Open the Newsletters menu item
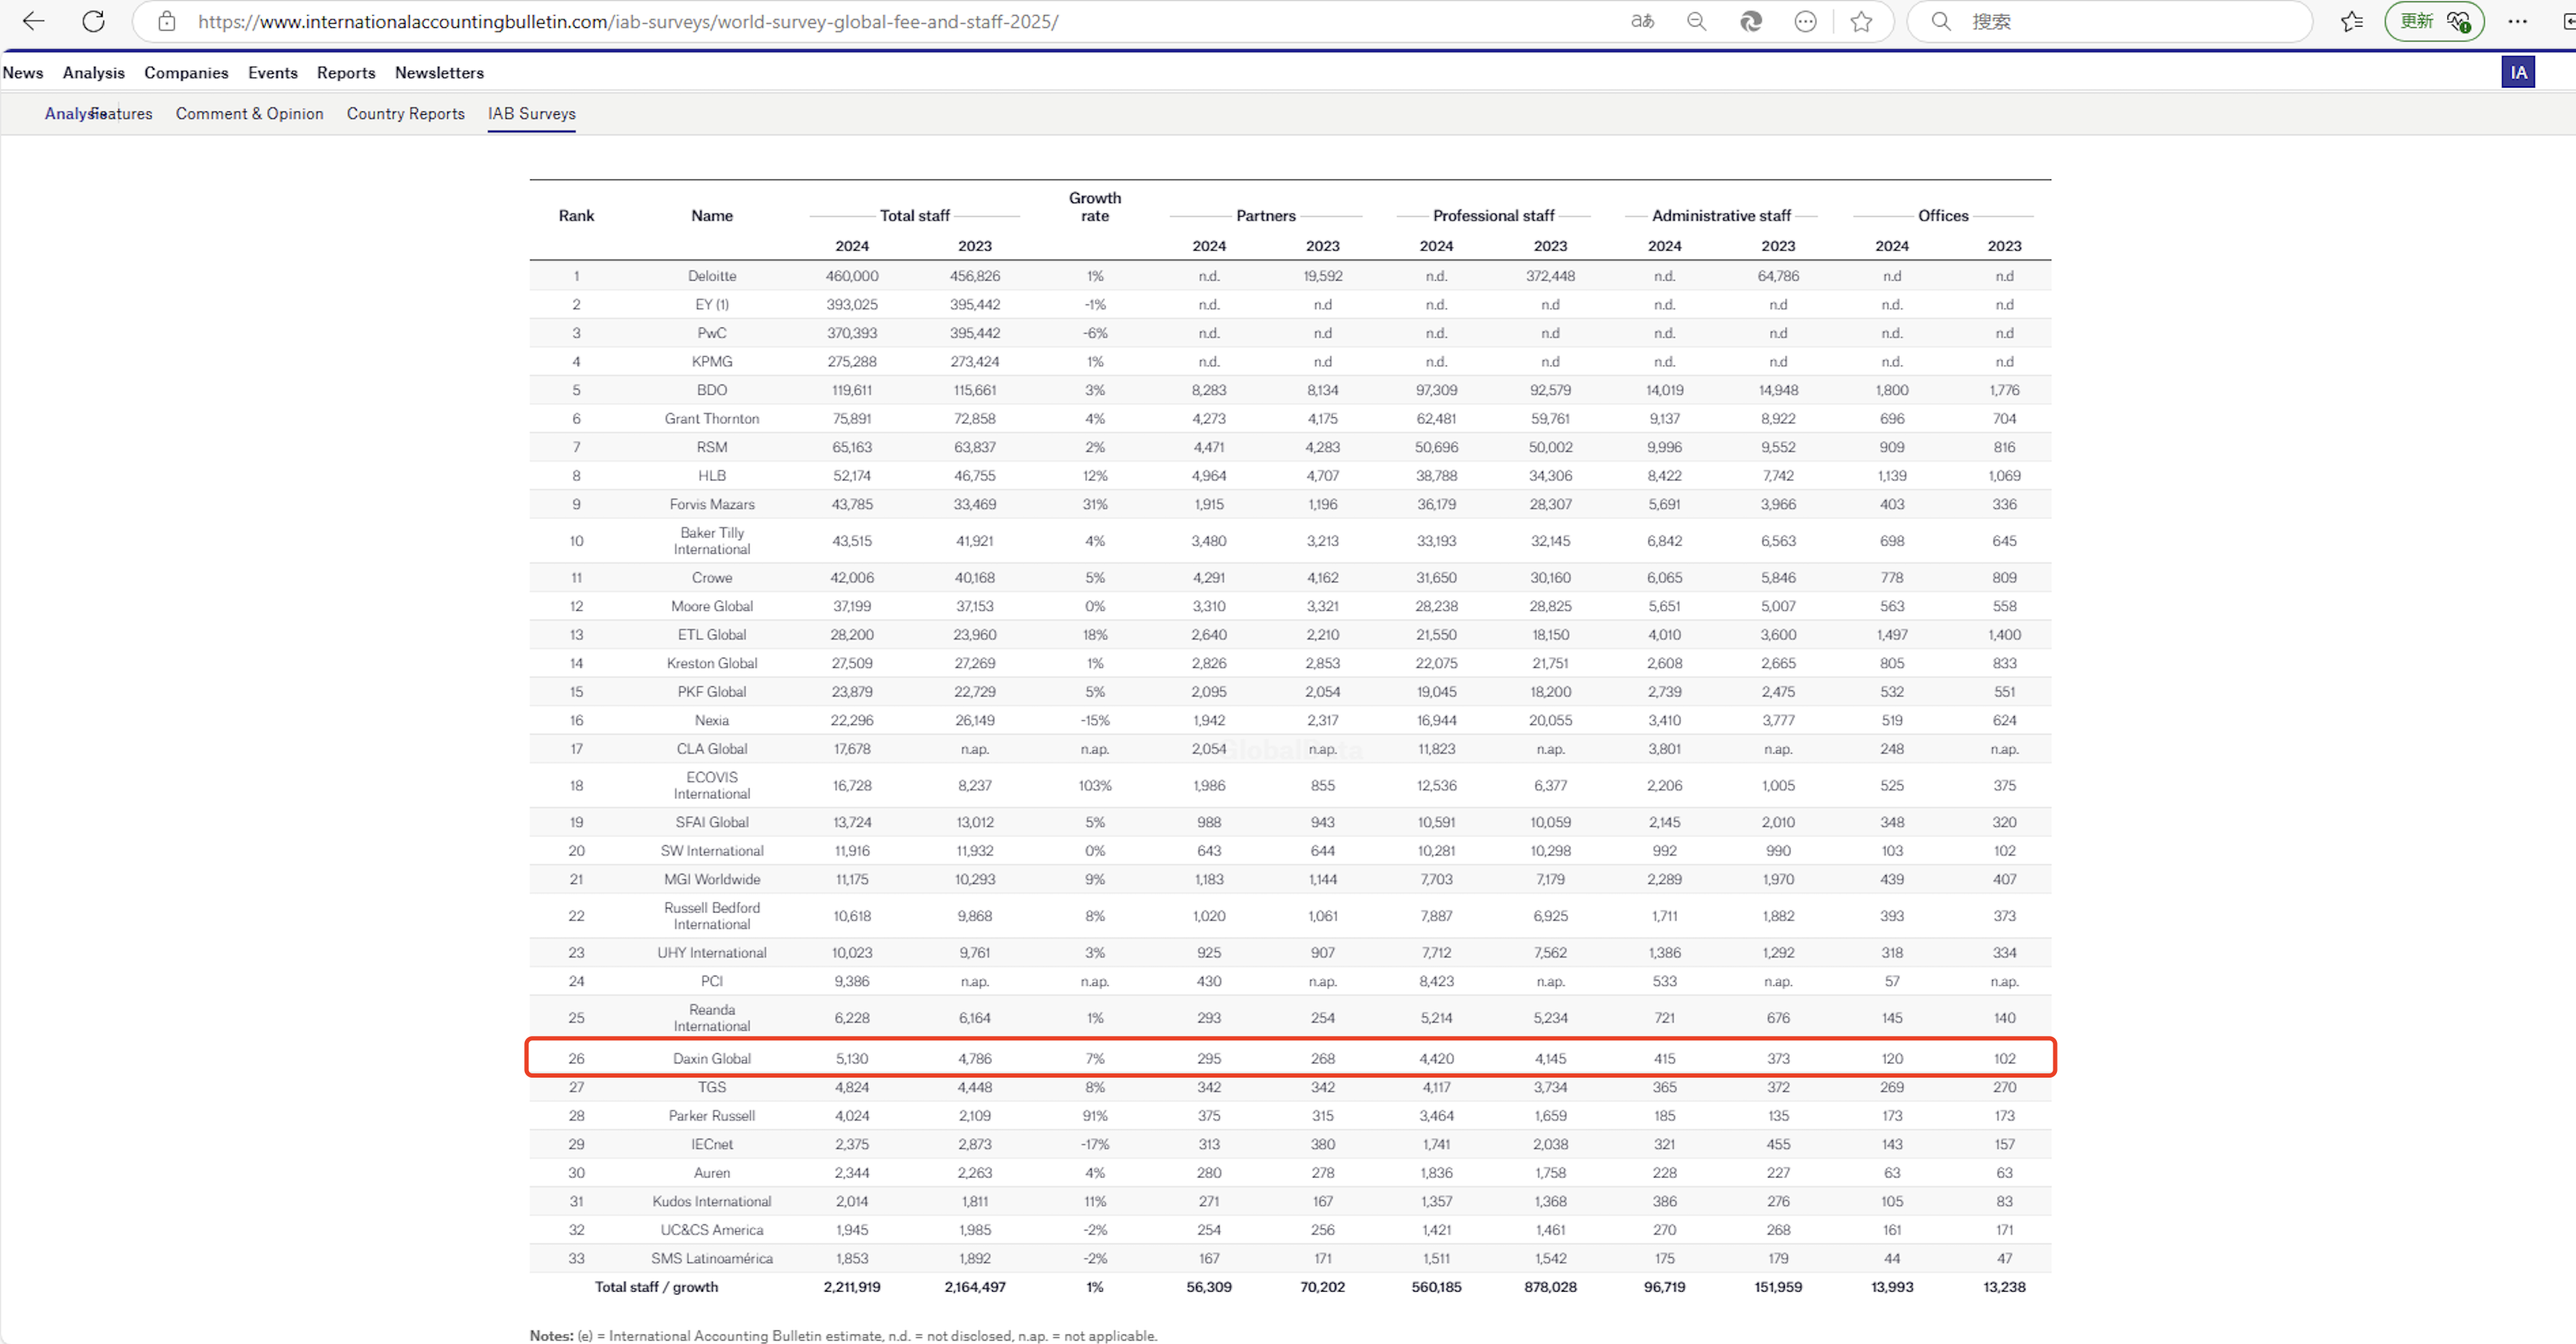Image resolution: width=2576 pixels, height=1344 pixels. [439, 73]
